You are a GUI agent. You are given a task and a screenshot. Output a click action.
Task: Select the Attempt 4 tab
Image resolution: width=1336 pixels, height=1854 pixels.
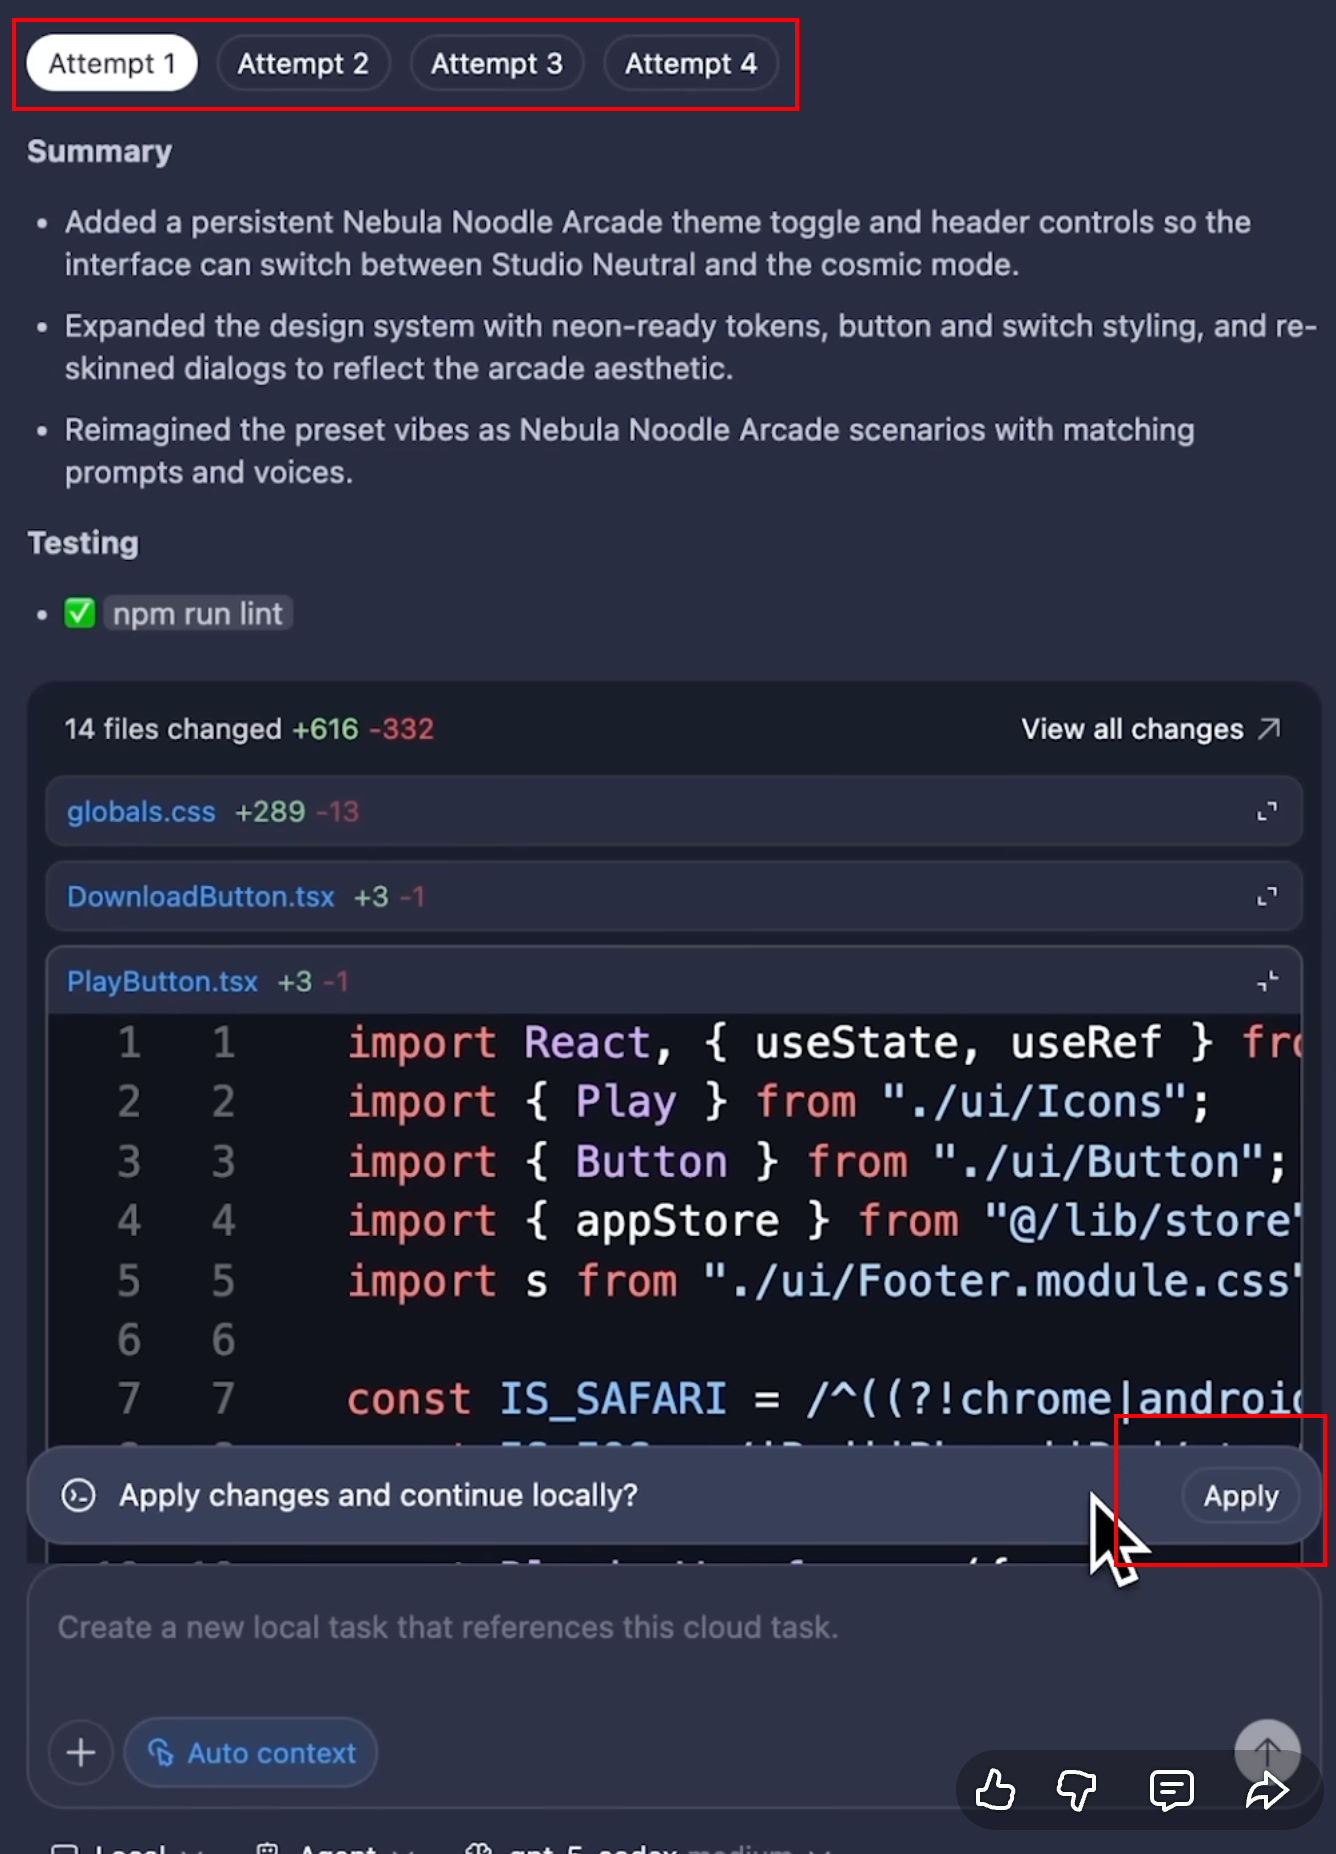pos(690,64)
